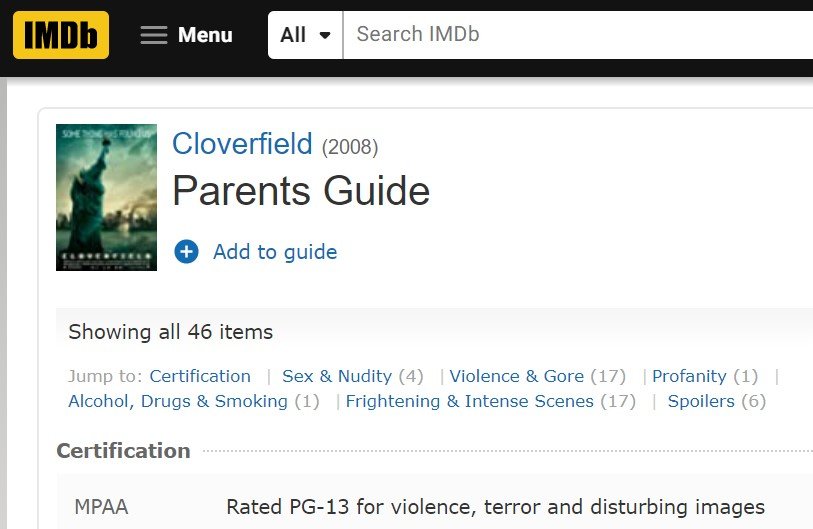Click the Add to guide link
This screenshot has height=529, width=813.
275,252
